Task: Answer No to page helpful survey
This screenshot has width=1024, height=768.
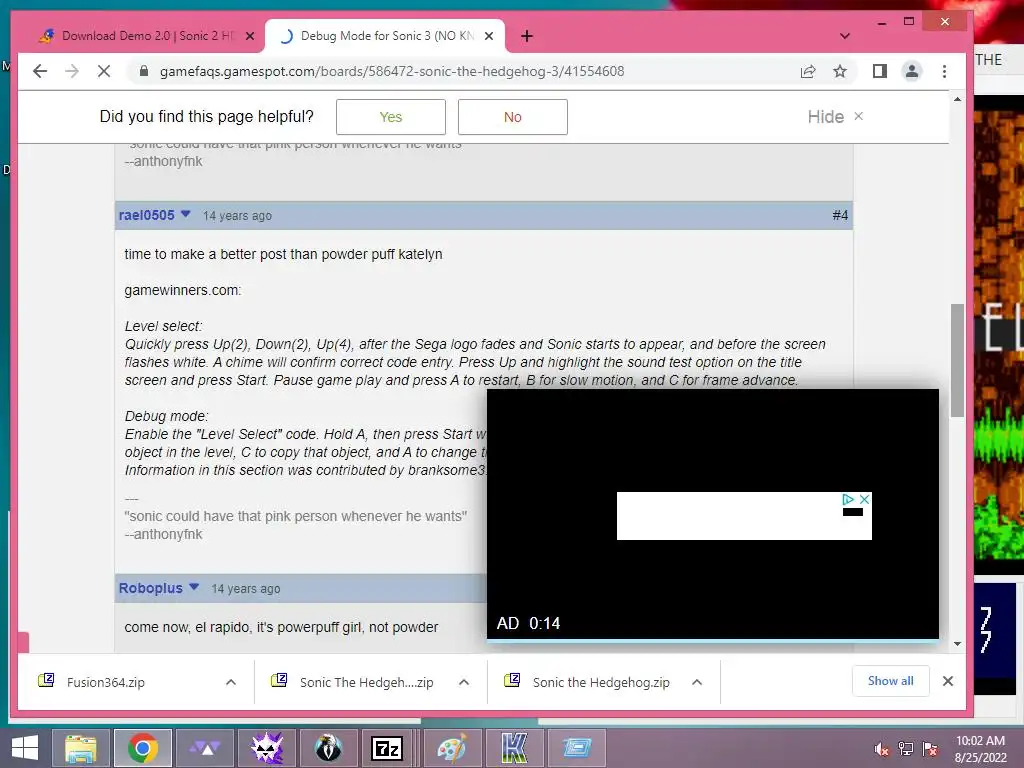Action: tap(513, 117)
